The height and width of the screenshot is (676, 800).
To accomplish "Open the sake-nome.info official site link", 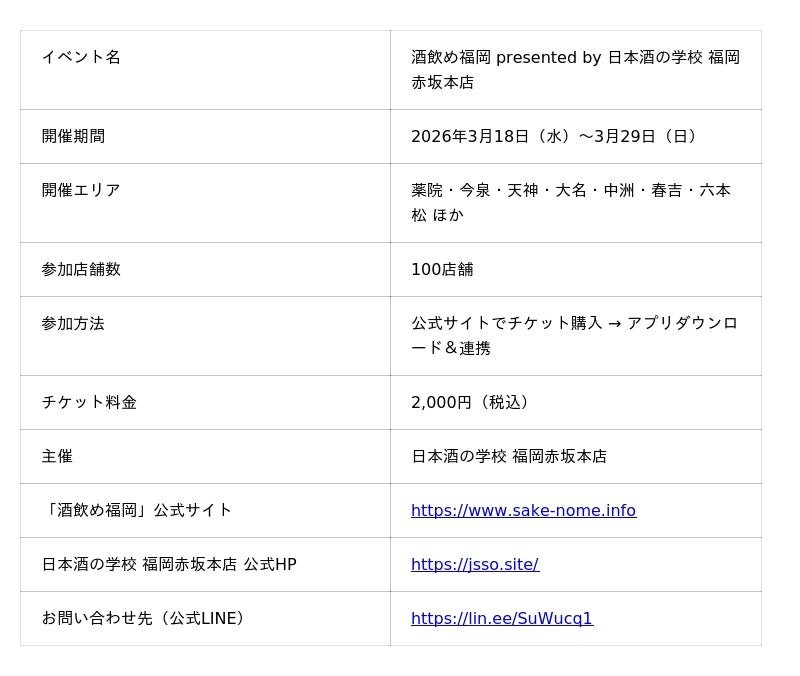I will [x=523, y=511].
